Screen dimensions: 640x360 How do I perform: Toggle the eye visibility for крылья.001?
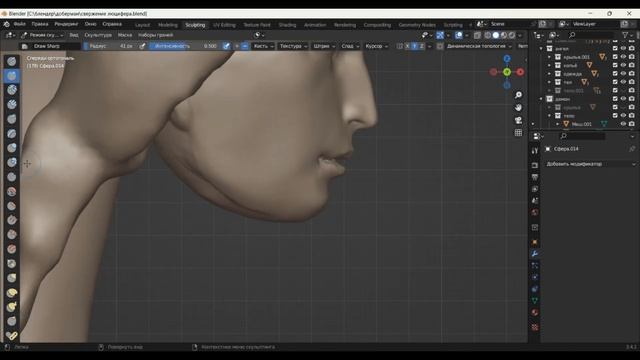[623, 57]
